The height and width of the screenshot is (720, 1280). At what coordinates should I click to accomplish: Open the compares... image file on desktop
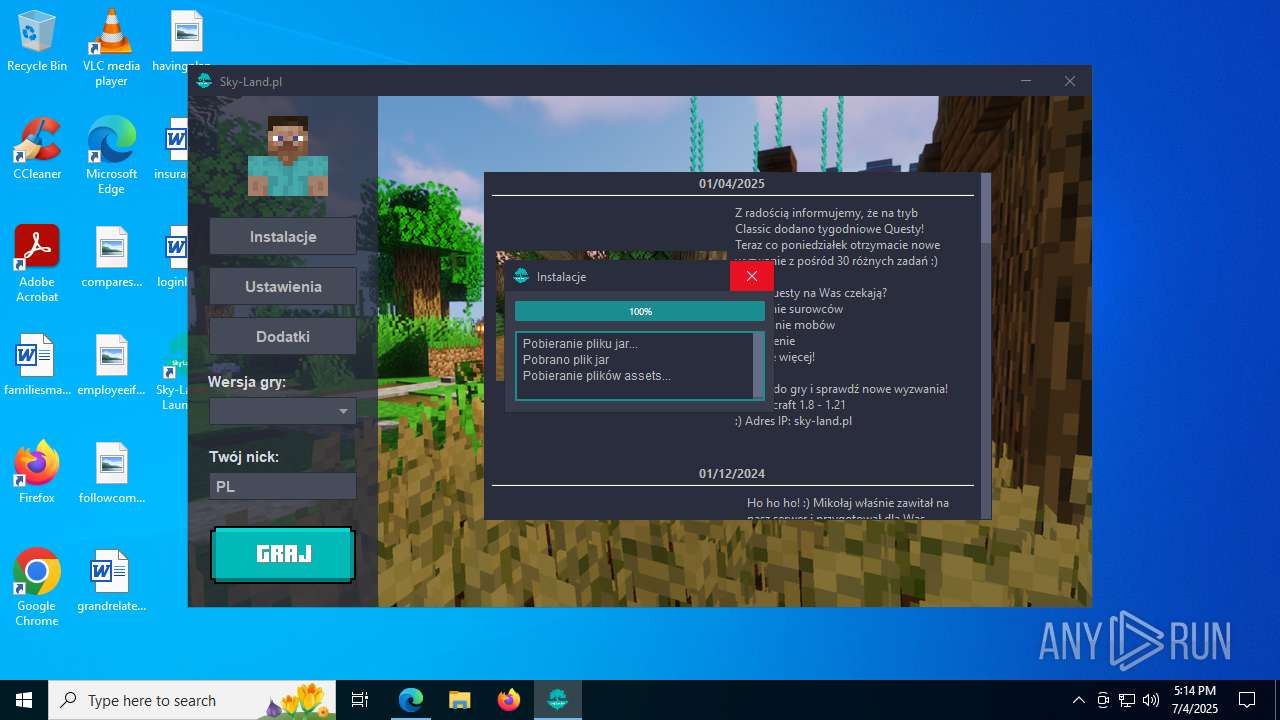111,257
